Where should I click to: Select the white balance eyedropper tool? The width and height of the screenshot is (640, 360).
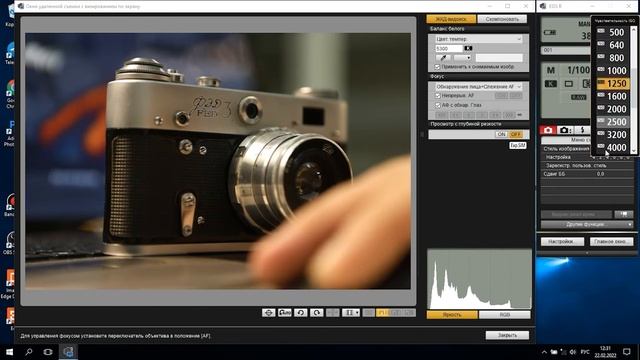443,58
